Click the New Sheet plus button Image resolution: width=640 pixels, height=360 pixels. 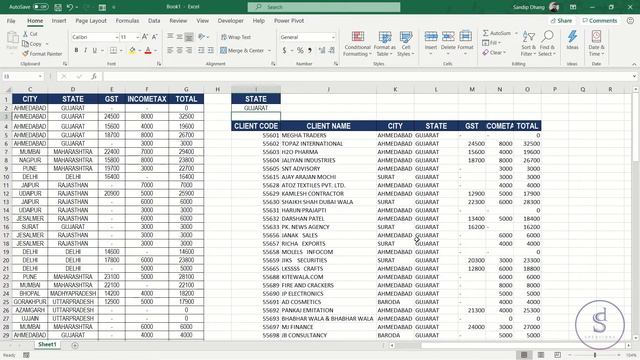pyautogui.click(x=75, y=345)
